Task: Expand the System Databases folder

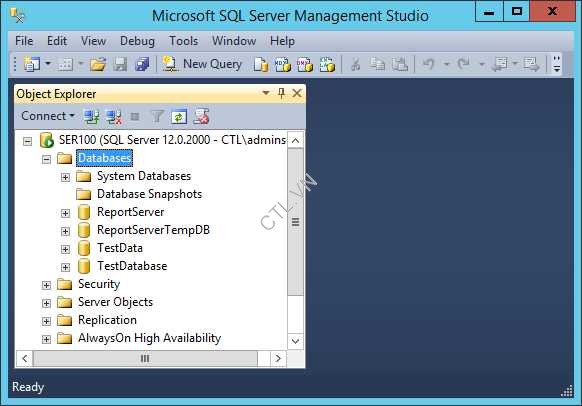Action: coord(65,177)
